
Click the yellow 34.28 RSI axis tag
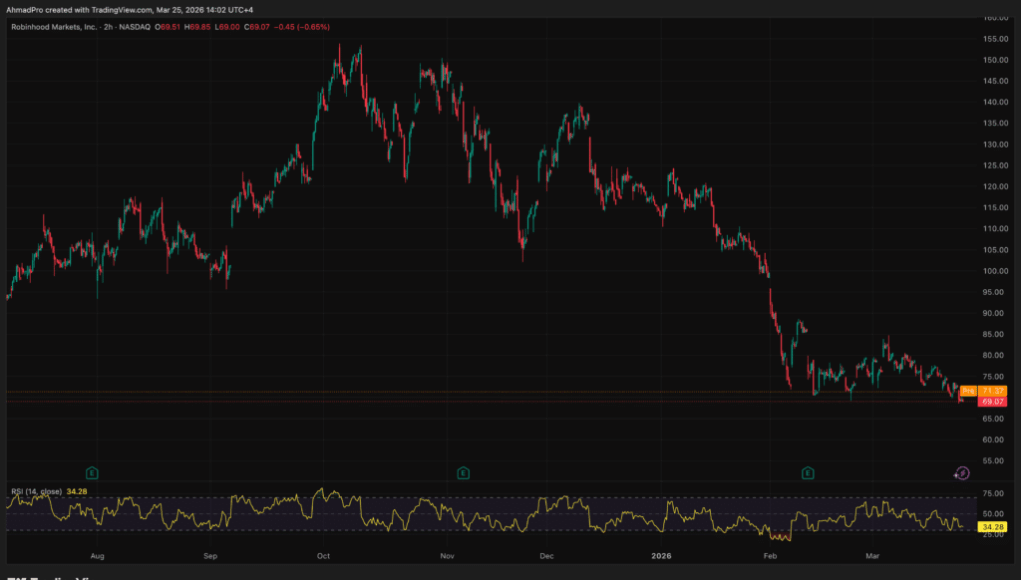point(992,526)
